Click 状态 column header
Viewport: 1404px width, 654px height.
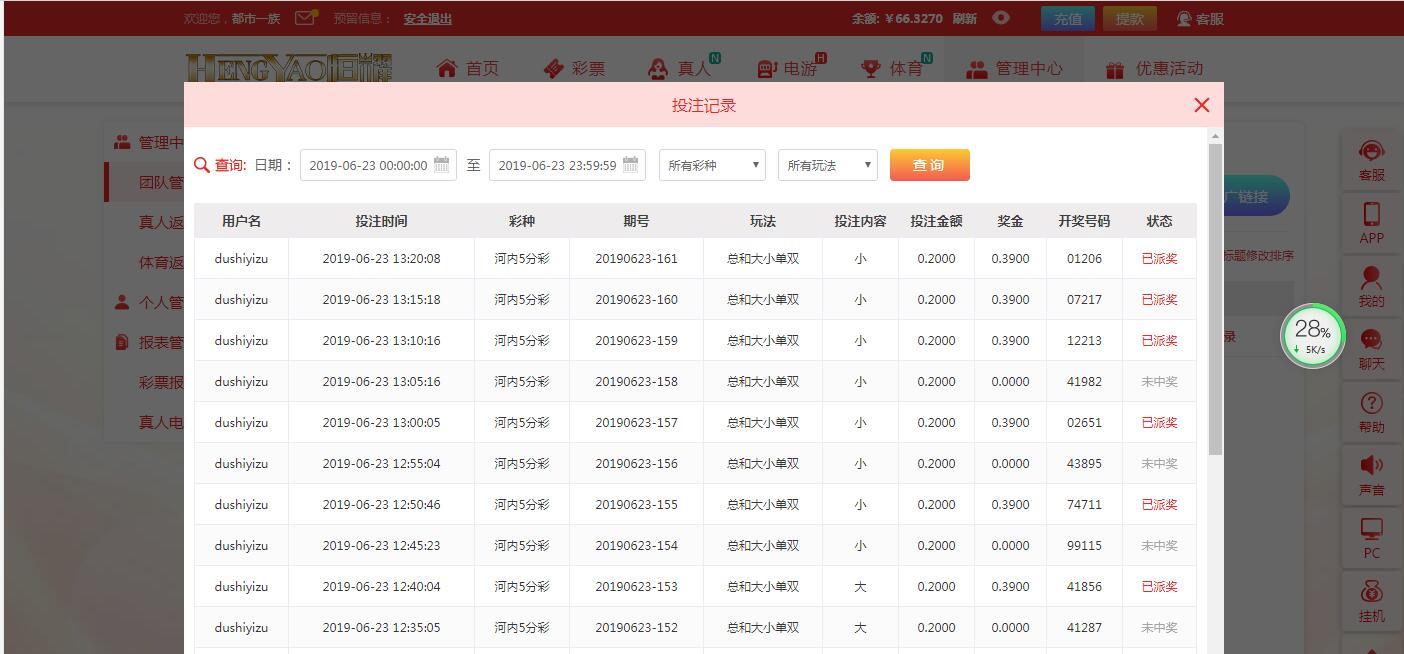1159,221
